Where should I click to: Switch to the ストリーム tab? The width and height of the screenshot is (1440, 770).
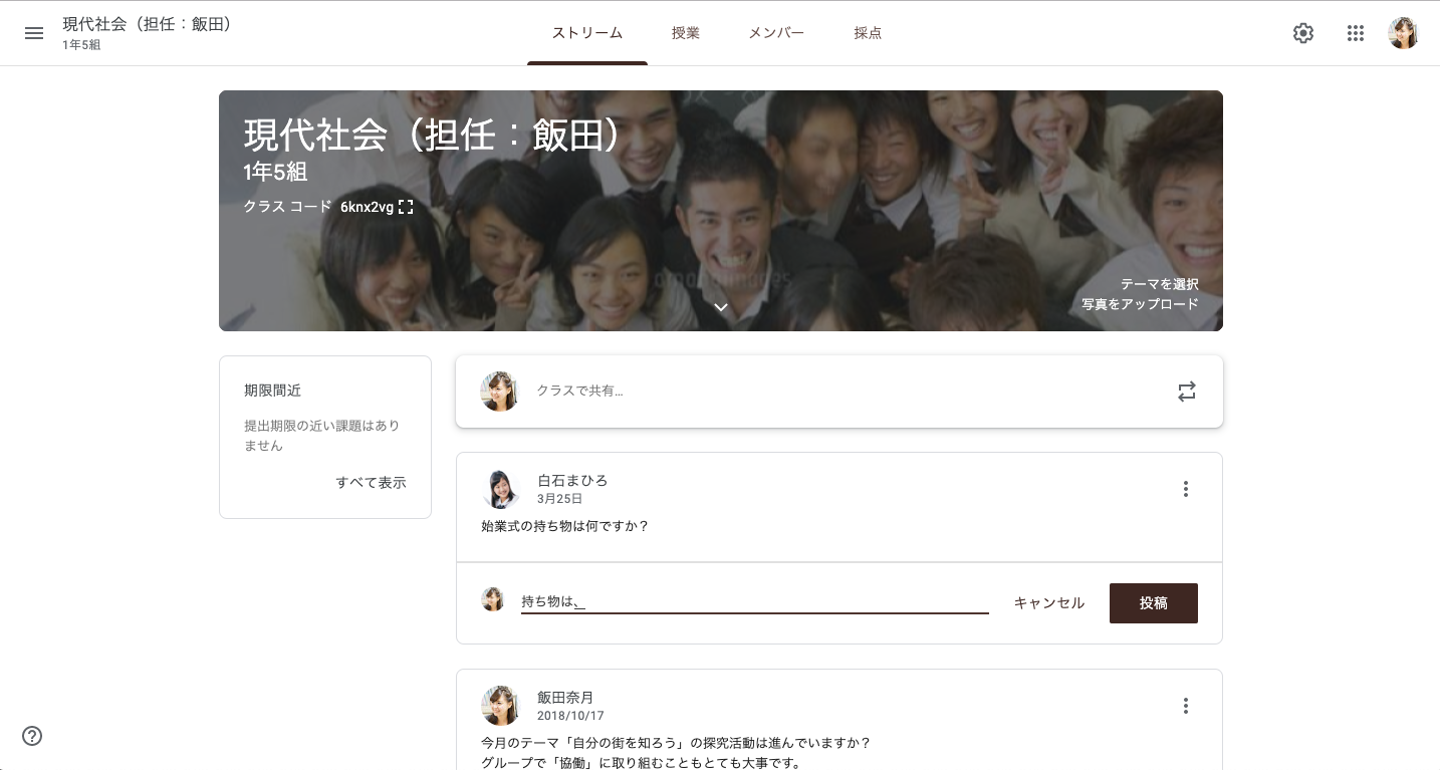pos(587,33)
